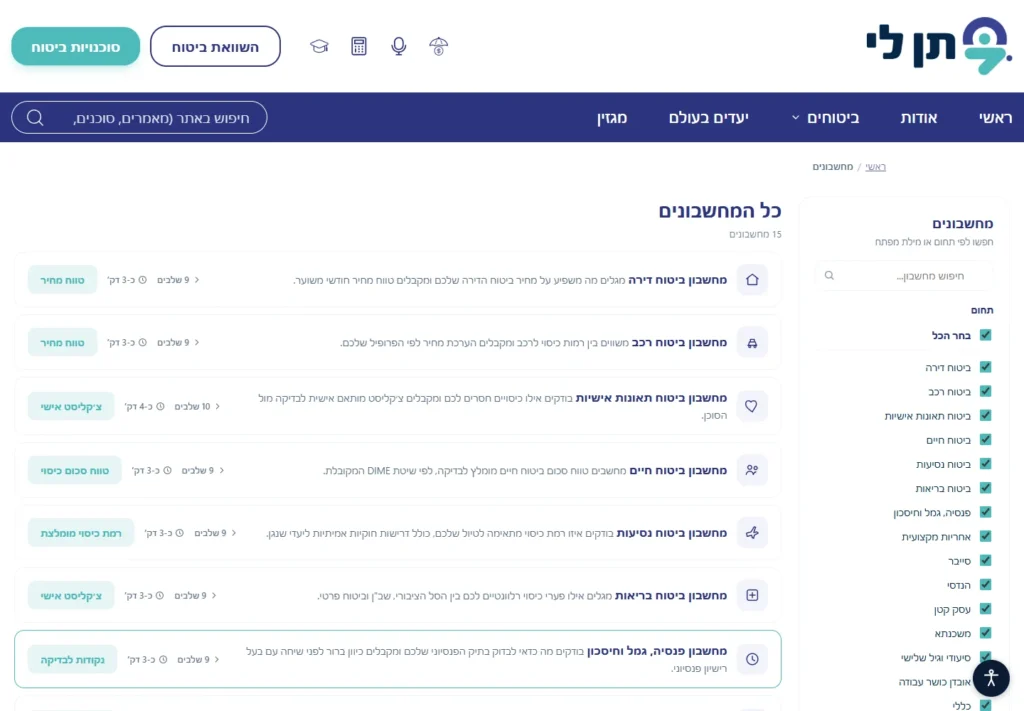Toggle the ביטוח חיים filter checkbox
Image resolution: width=1024 pixels, height=711 pixels.
pos(985,439)
